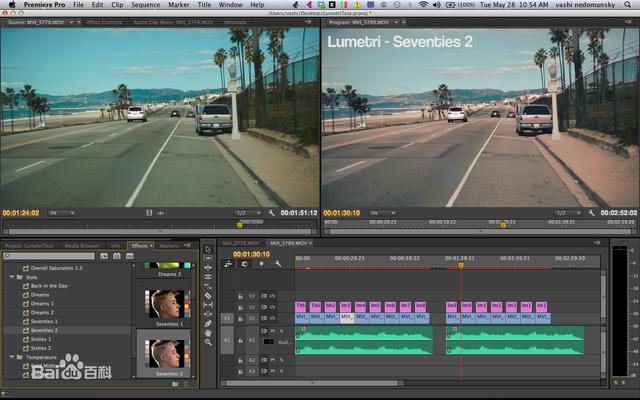Open the Sequence menu
The width and height of the screenshot is (640, 400).
tap(145, 5)
